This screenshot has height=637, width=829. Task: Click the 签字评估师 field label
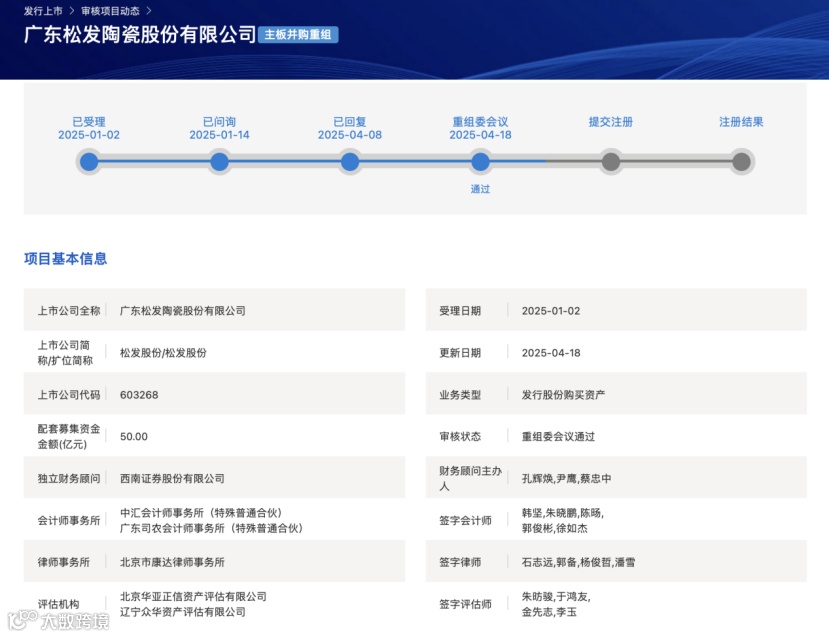465,604
